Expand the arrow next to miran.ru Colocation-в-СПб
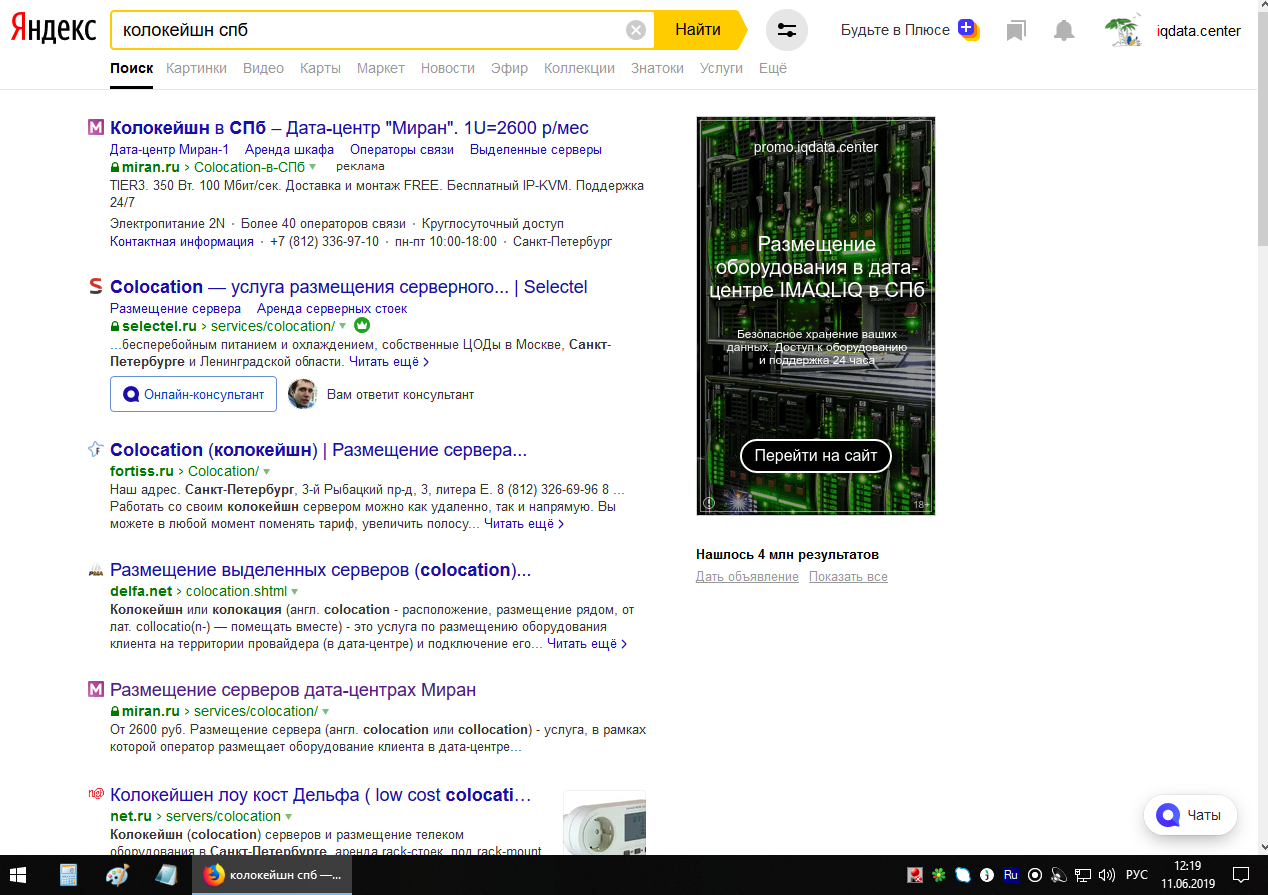This screenshot has width=1268, height=895. pos(313,167)
